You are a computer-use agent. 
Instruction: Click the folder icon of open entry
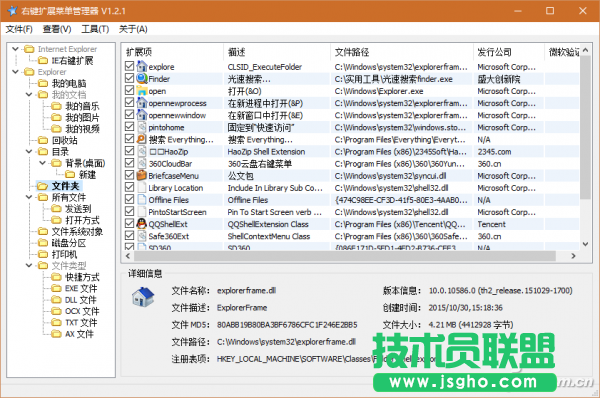coord(142,91)
